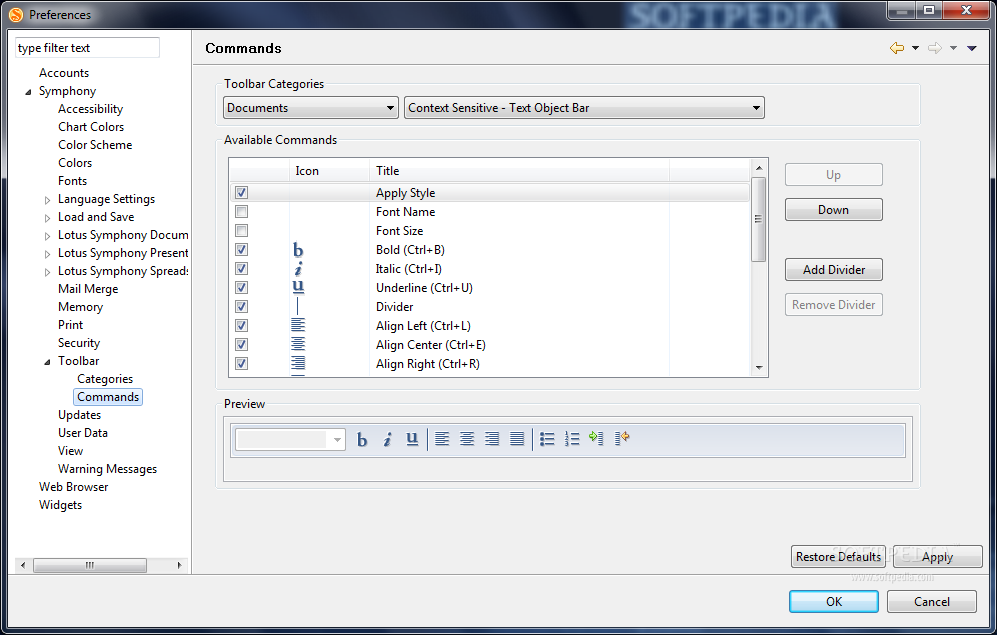
Task: Click the bulleted list icon in Preview toolbar
Action: coord(547,439)
